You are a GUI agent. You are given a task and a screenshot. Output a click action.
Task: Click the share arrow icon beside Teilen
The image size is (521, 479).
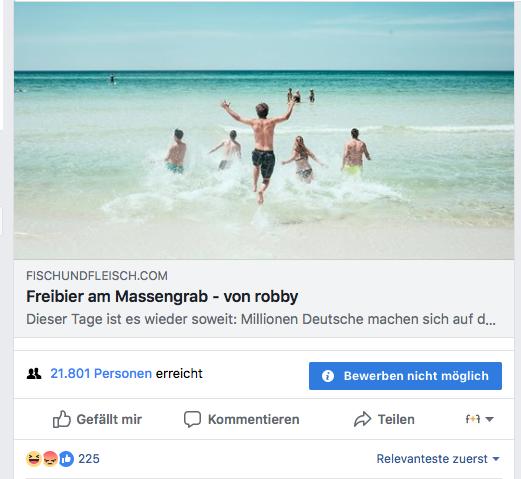(x=362, y=419)
